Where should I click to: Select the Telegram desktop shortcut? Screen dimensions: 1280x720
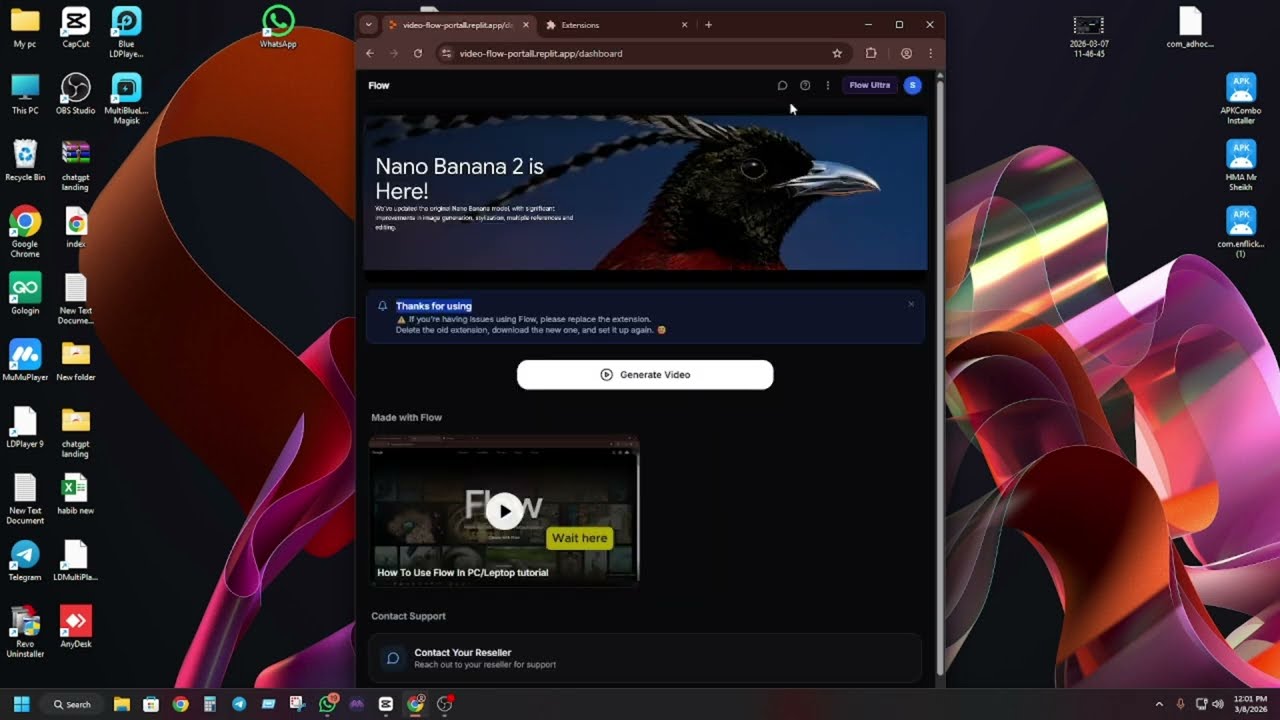(x=25, y=560)
